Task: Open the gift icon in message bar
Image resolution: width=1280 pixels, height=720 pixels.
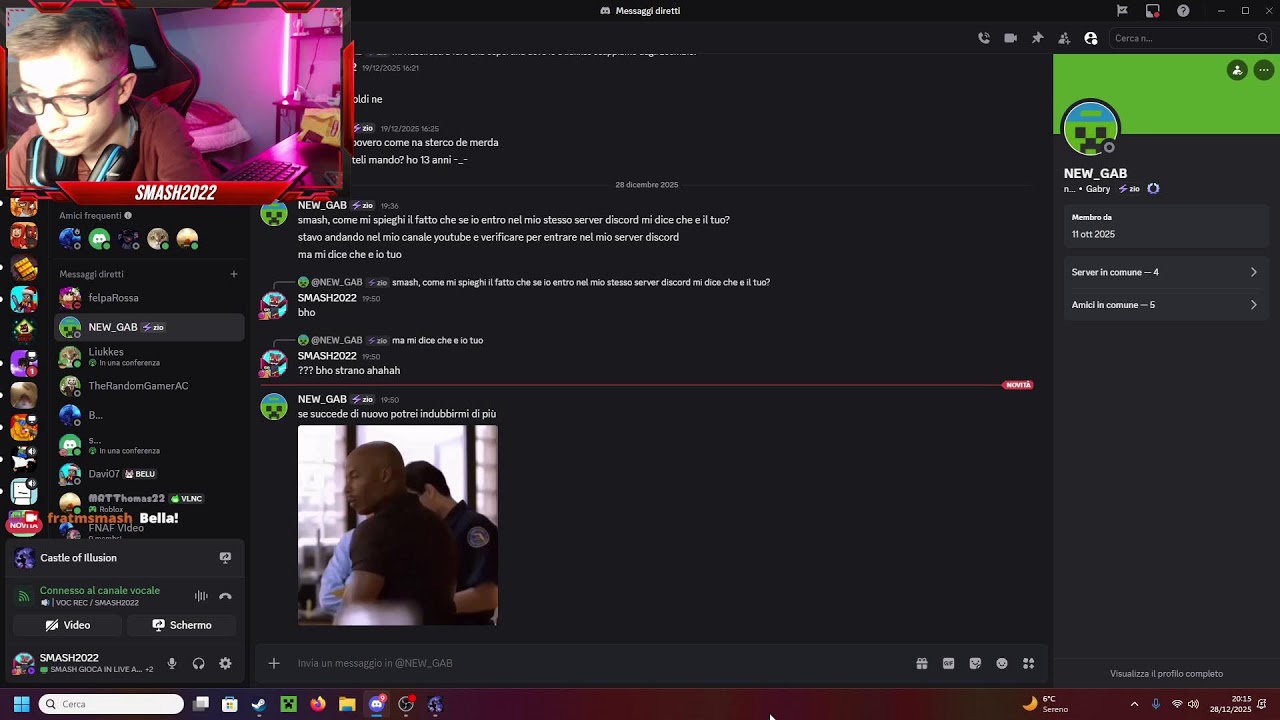Action: pyautogui.click(x=922, y=663)
